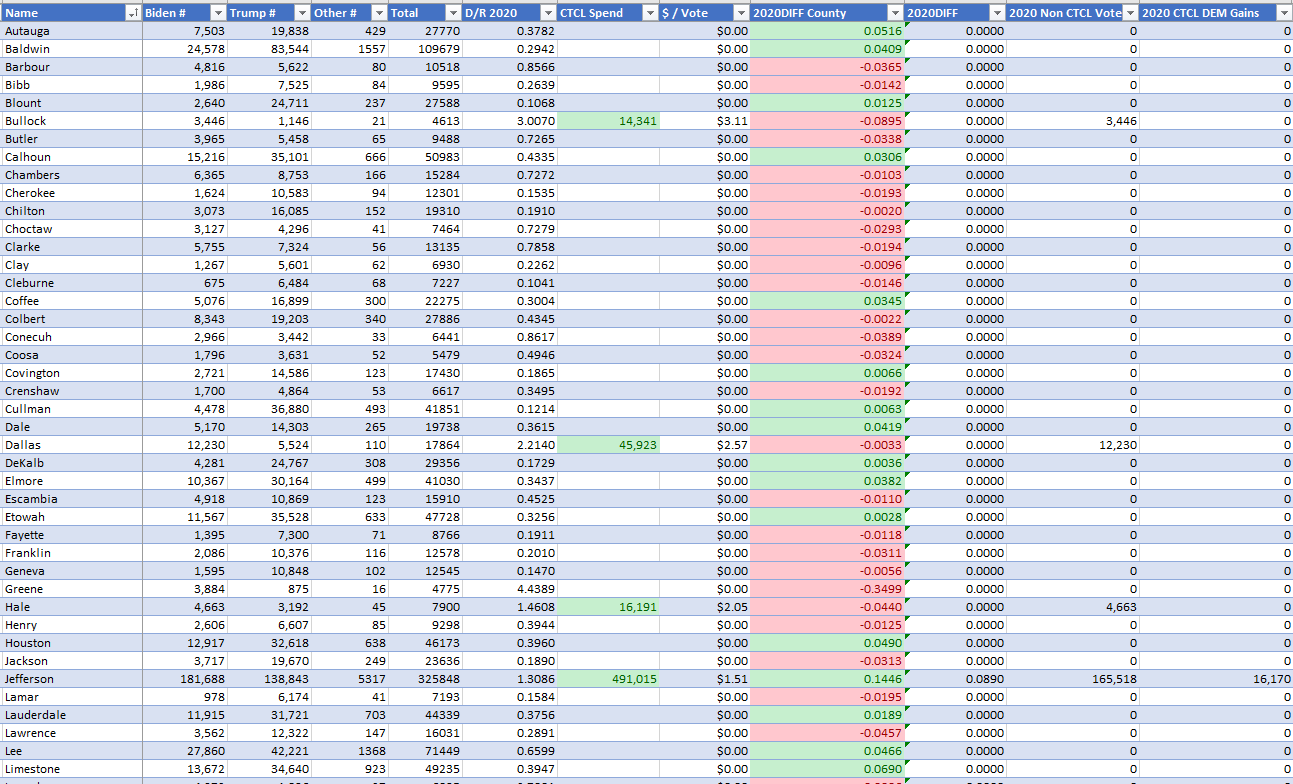The width and height of the screenshot is (1293, 784).
Task: Click Etowah's Total value 47728
Action: click(x=425, y=517)
